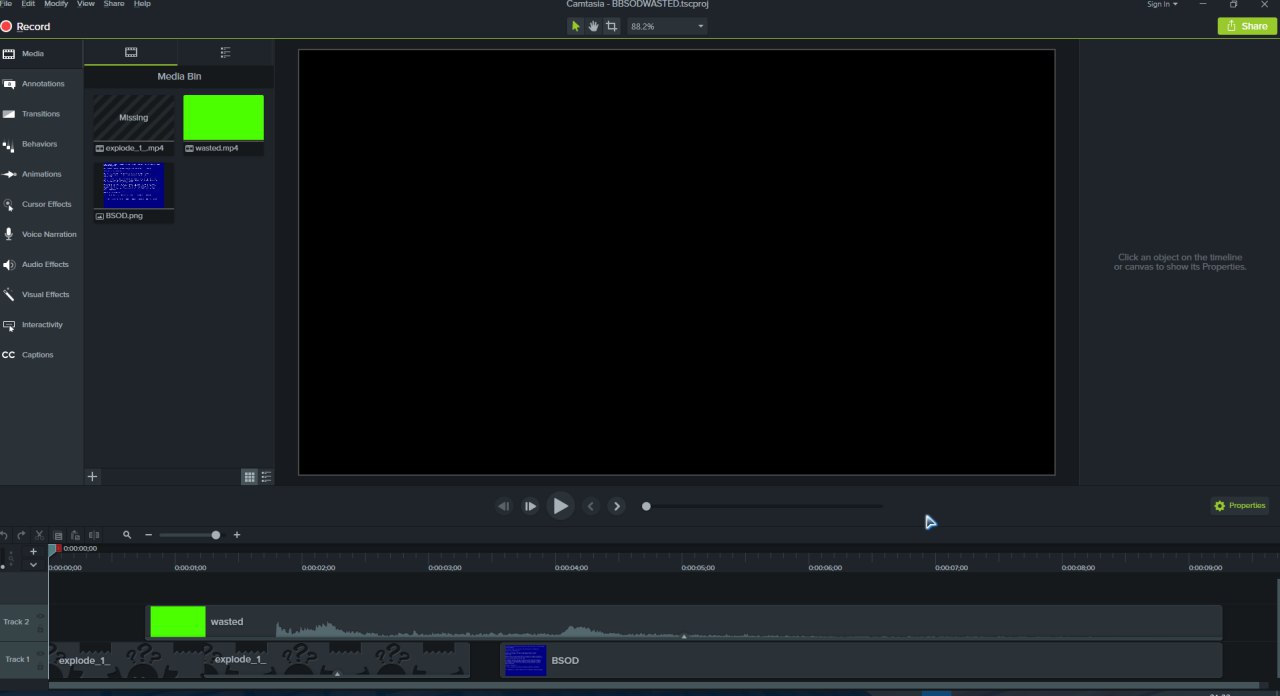Expand the Sign In dropdown

coord(1161,4)
